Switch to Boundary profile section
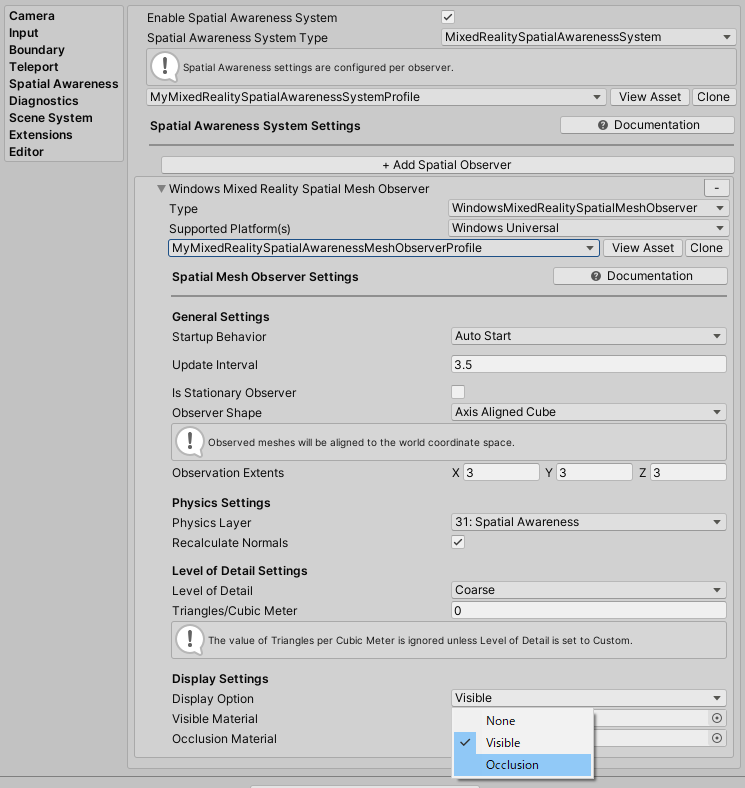Image resolution: width=745 pixels, height=788 pixels. [x=37, y=50]
